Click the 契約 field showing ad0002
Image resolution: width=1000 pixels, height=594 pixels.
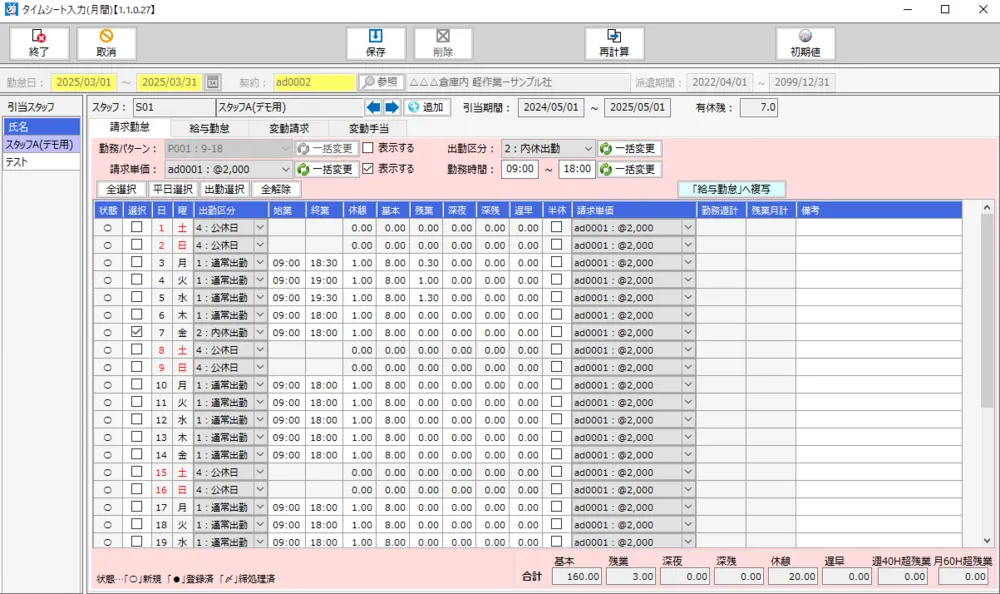[x=314, y=82]
